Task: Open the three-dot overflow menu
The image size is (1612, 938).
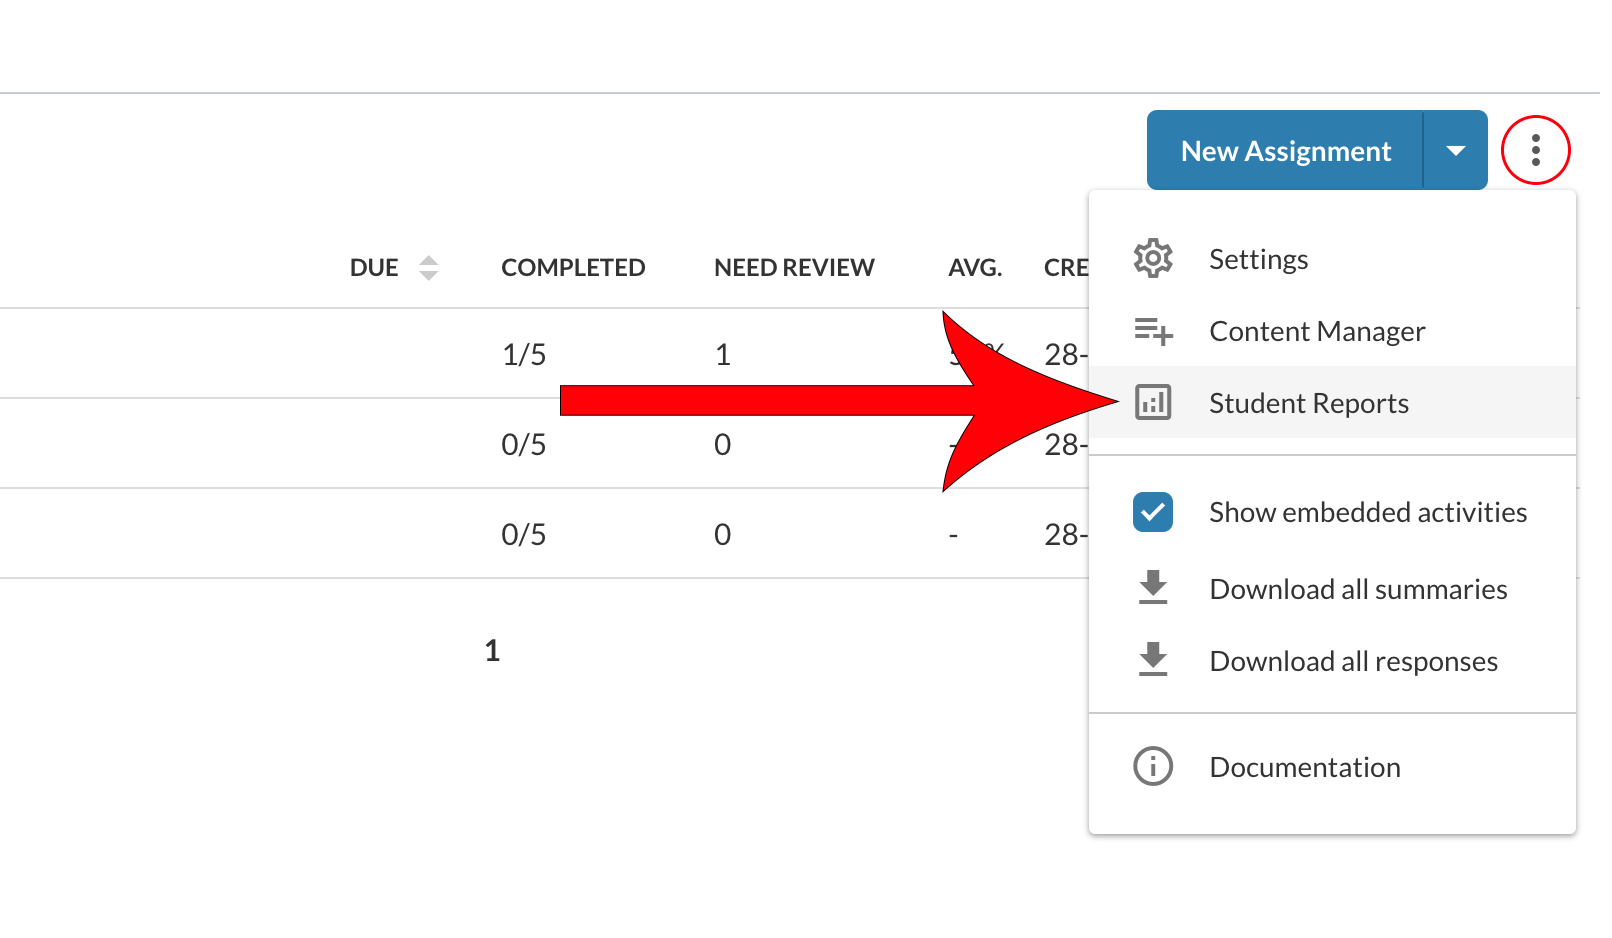Action: [1537, 149]
